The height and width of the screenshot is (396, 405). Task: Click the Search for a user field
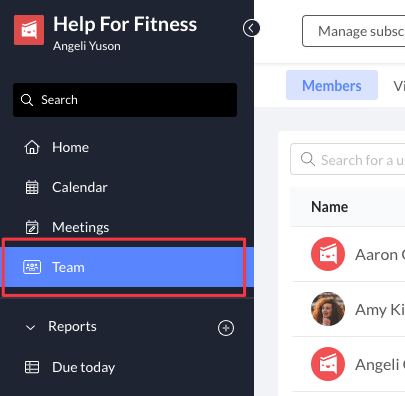tap(348, 159)
